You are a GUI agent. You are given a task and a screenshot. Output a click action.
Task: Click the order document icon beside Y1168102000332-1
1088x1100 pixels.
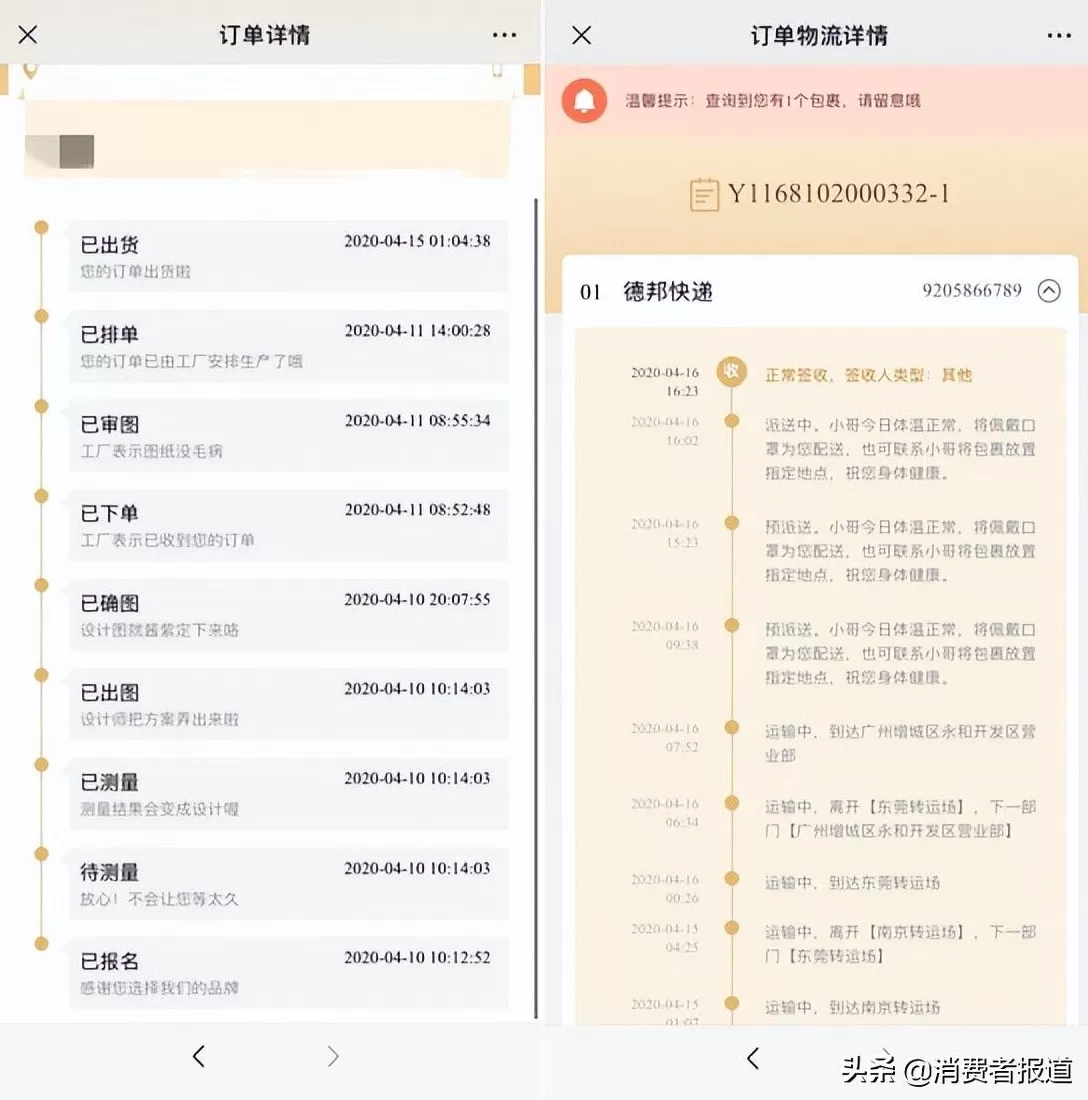[705, 194]
